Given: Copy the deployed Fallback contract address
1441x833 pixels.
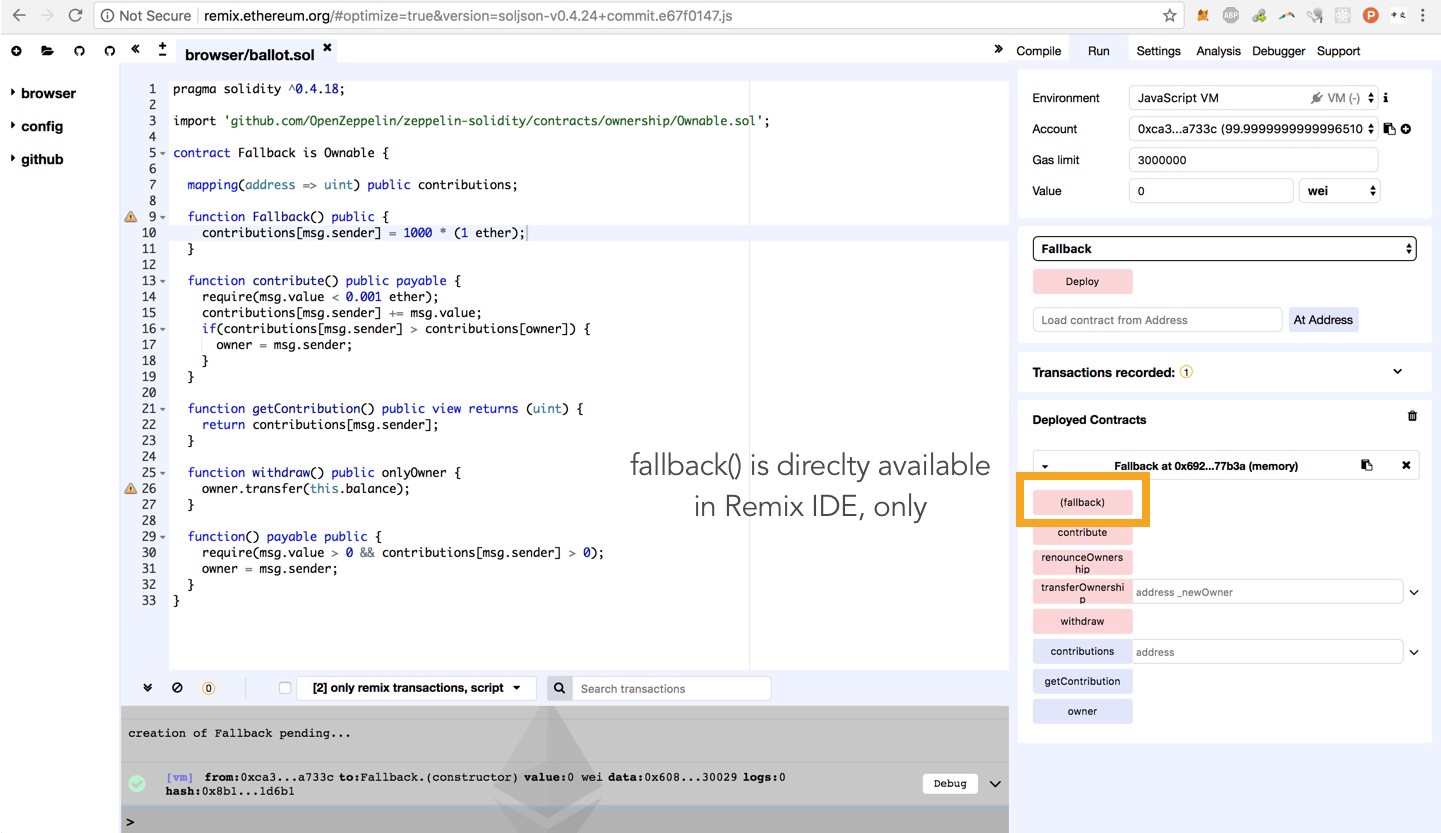Looking at the screenshot, I should [1366, 465].
